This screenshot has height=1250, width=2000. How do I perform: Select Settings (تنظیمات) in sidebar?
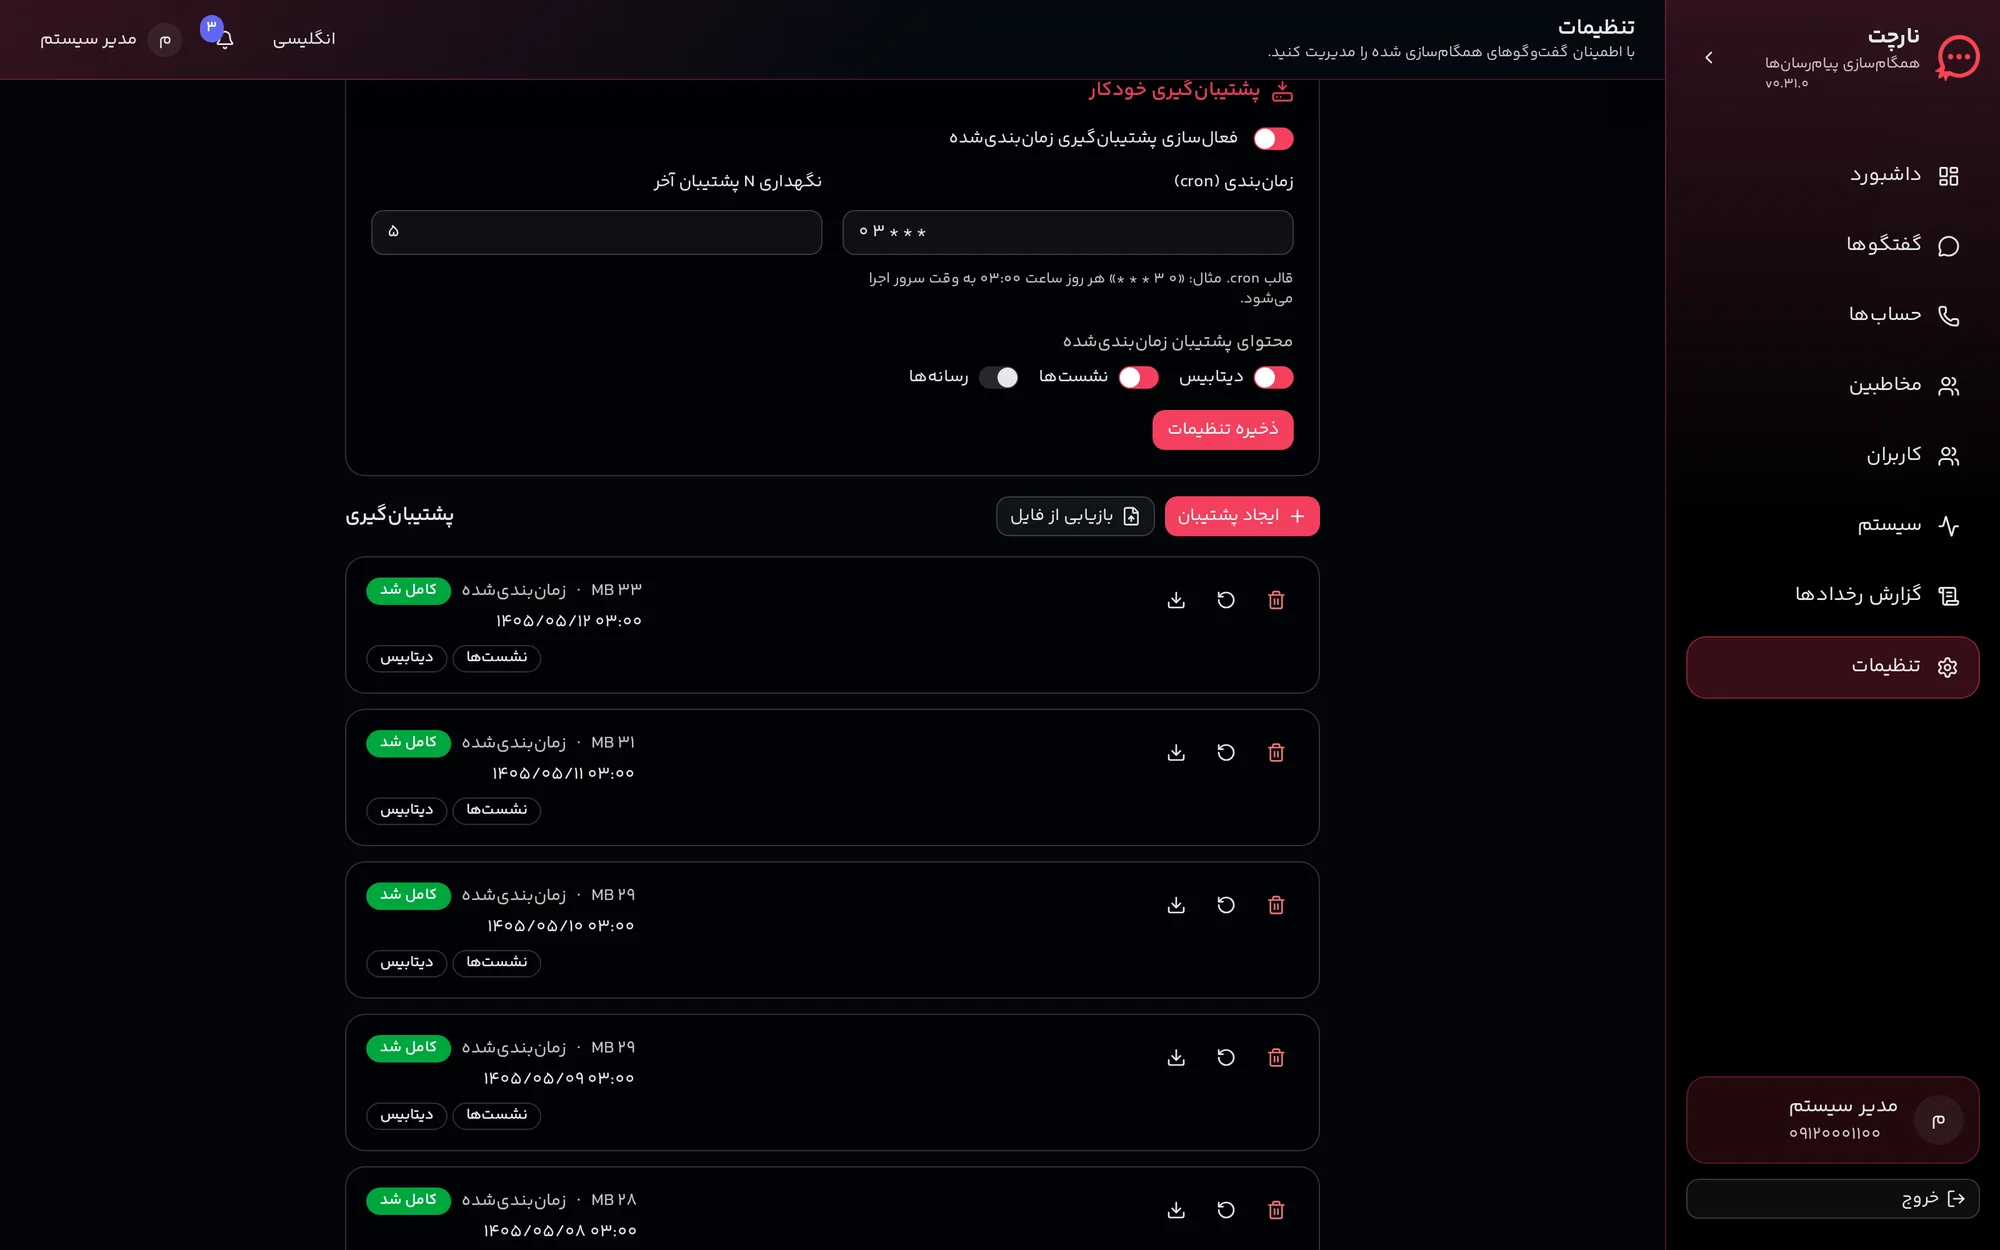(x=1832, y=667)
